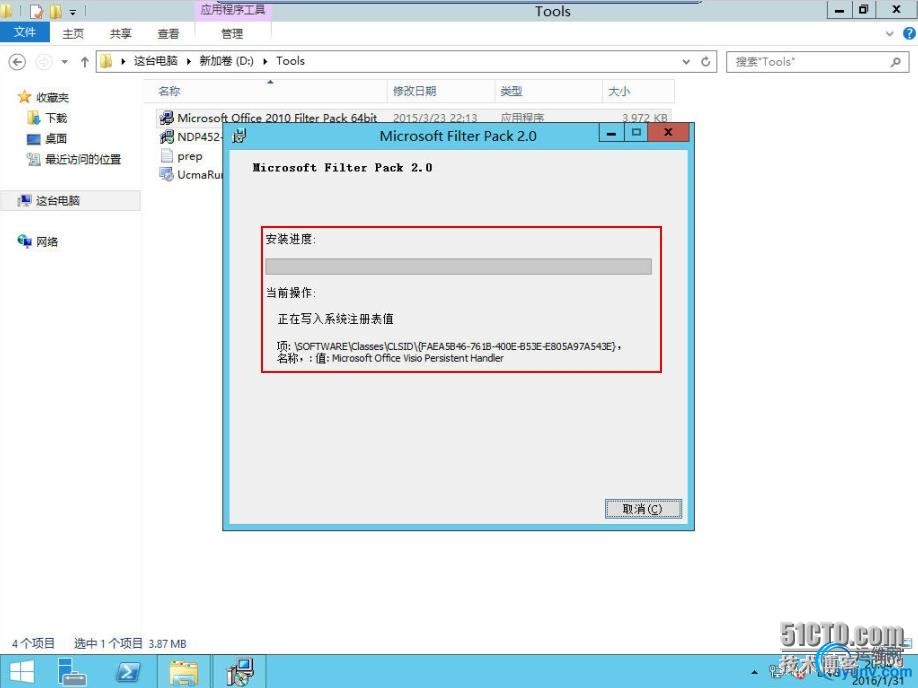
Task: Open Explorer help via question mark icon
Action: (x=909, y=33)
